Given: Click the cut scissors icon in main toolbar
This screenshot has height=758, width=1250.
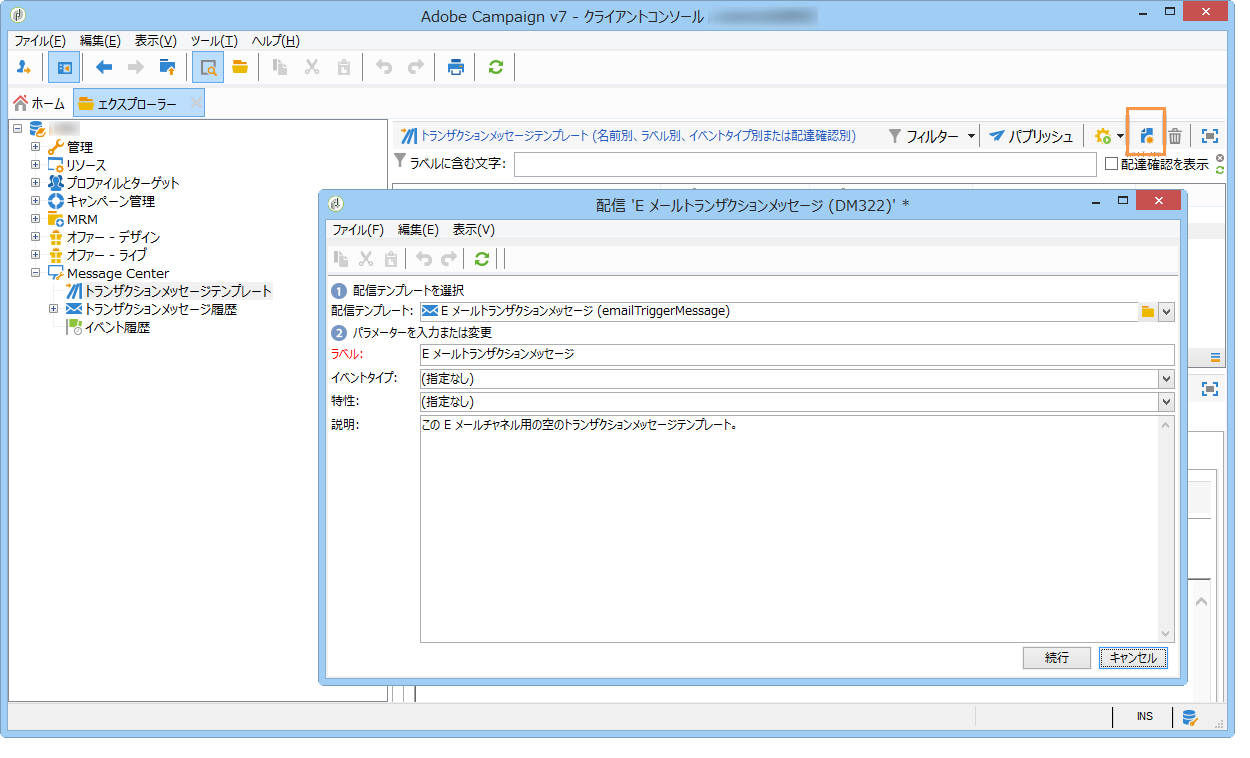Looking at the screenshot, I should 312,68.
